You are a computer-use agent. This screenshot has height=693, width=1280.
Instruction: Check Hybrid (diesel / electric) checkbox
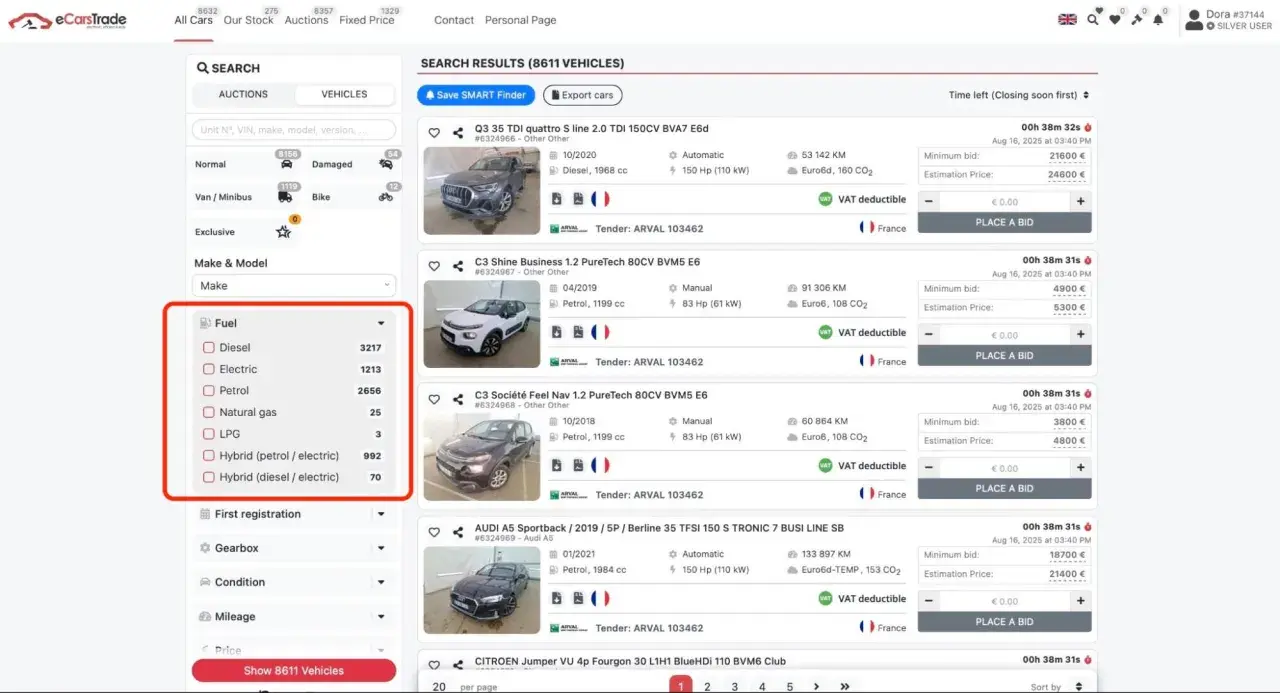pos(209,477)
